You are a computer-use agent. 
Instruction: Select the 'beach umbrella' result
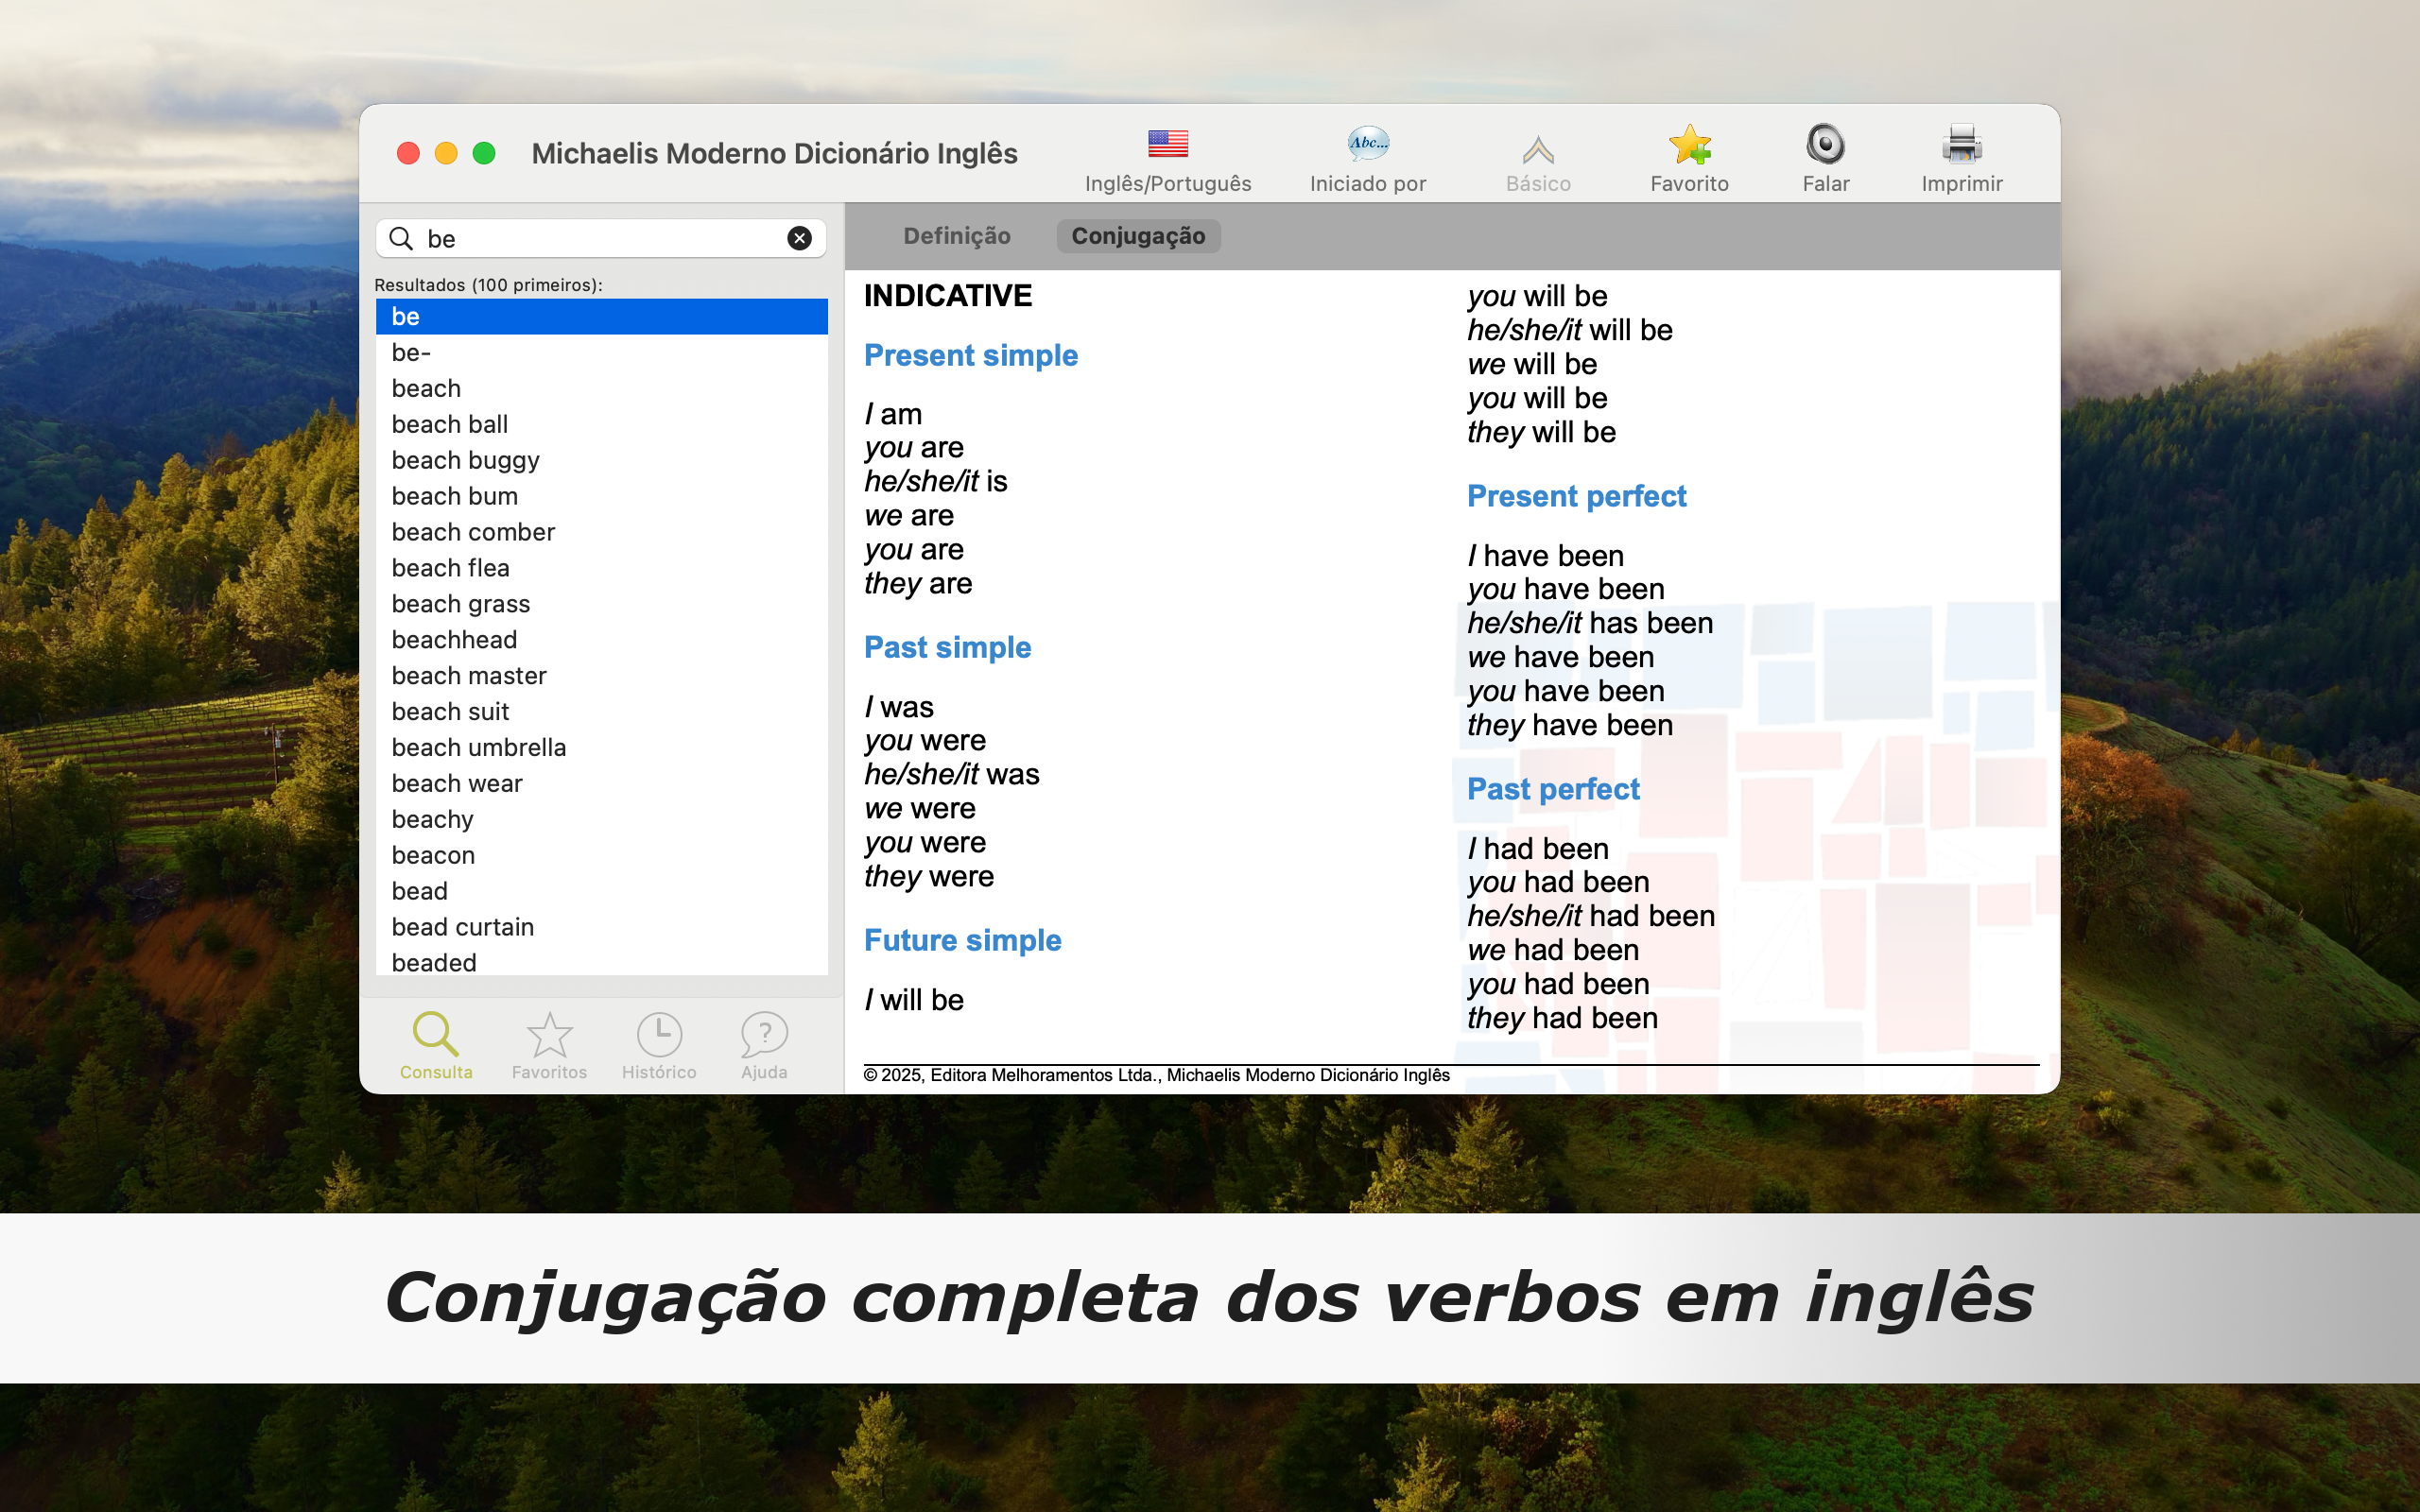click(x=601, y=748)
